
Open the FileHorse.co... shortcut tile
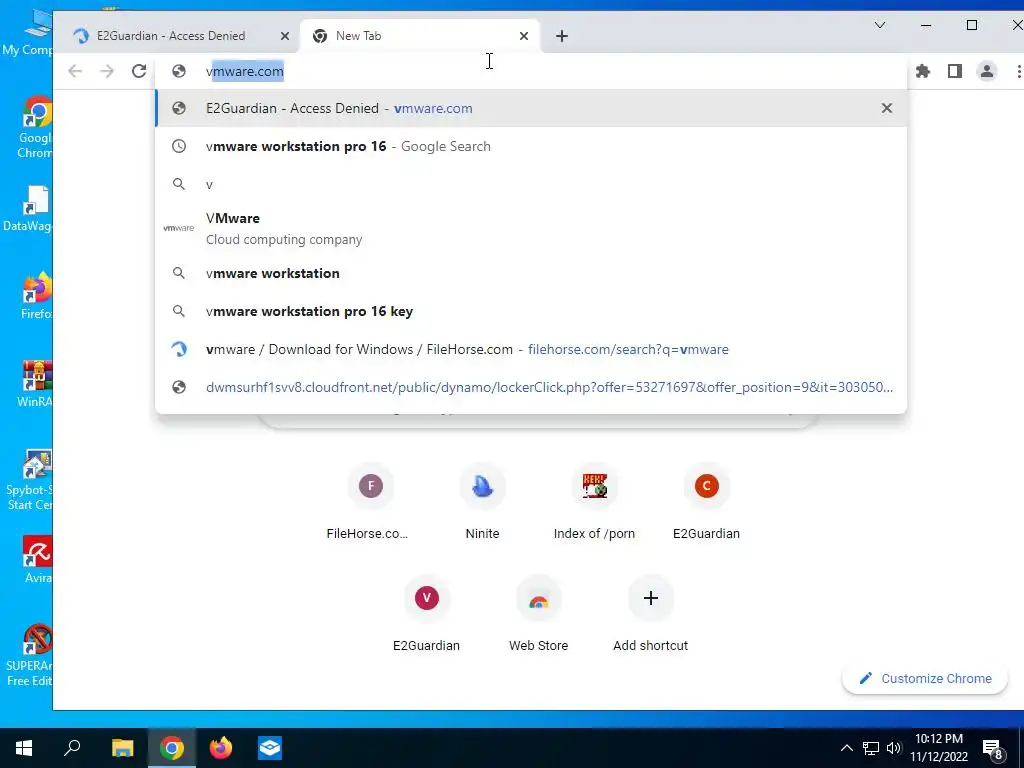click(x=370, y=502)
